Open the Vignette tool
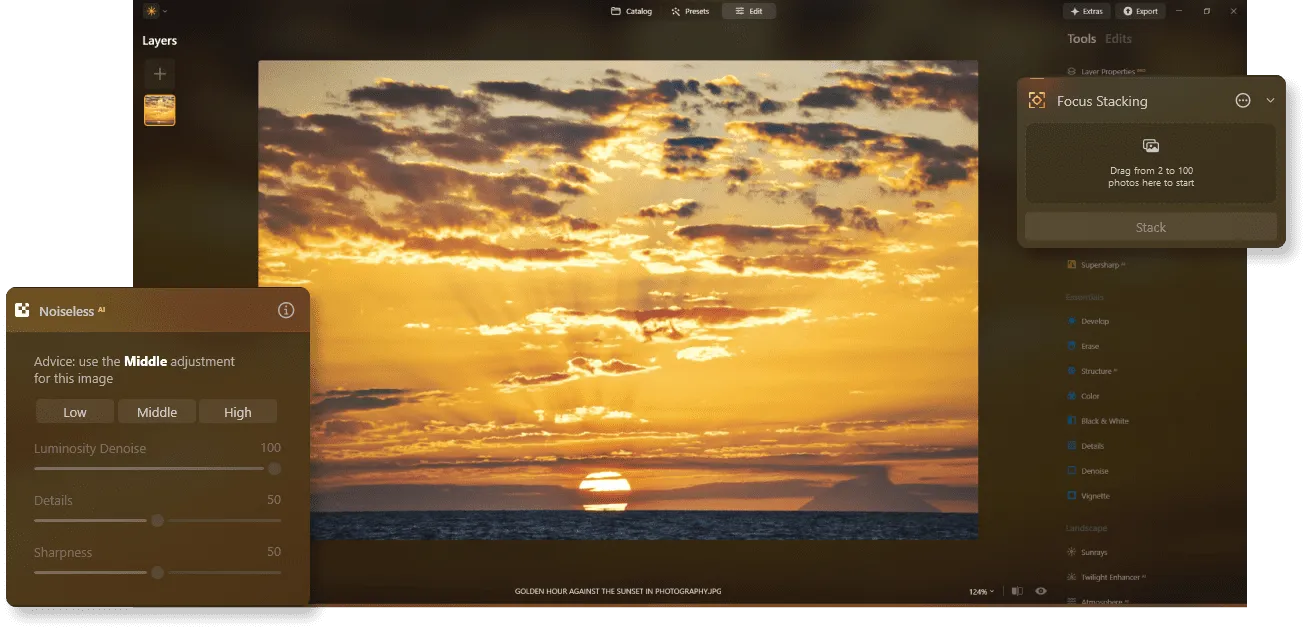Image resolution: width=1308 pixels, height=631 pixels. 1094,496
